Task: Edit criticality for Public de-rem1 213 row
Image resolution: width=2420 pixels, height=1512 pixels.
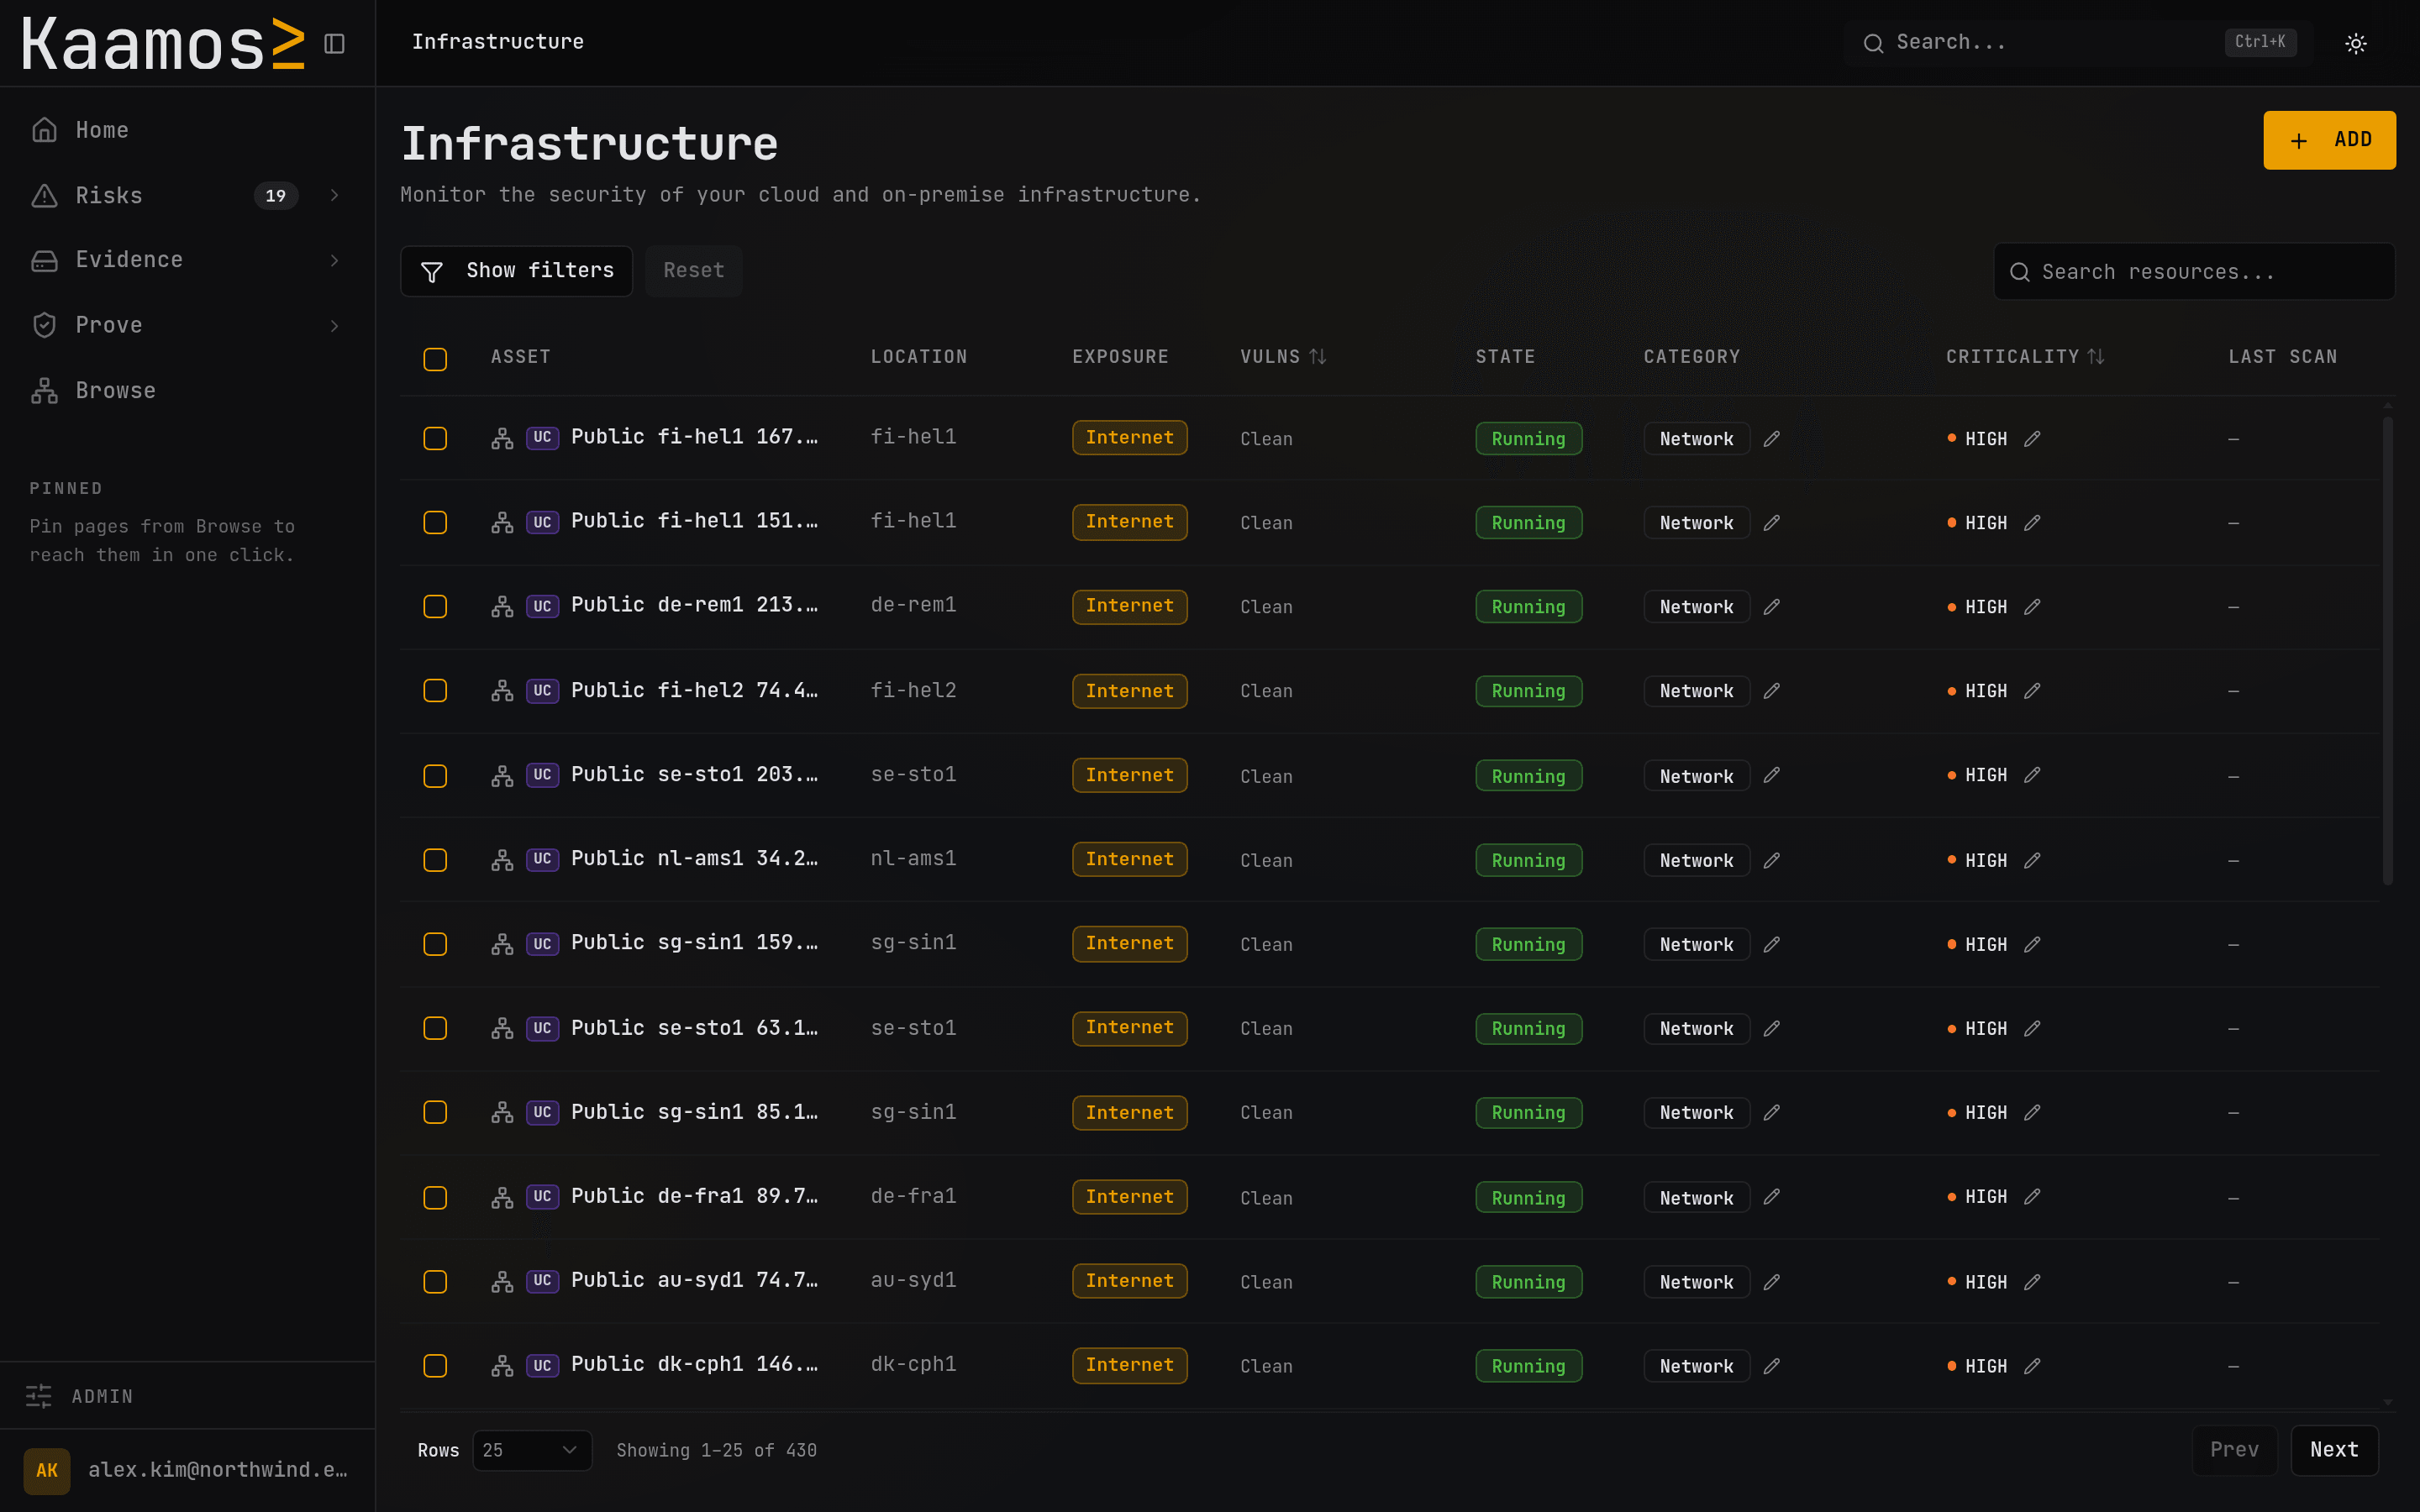Action: click(x=2032, y=607)
